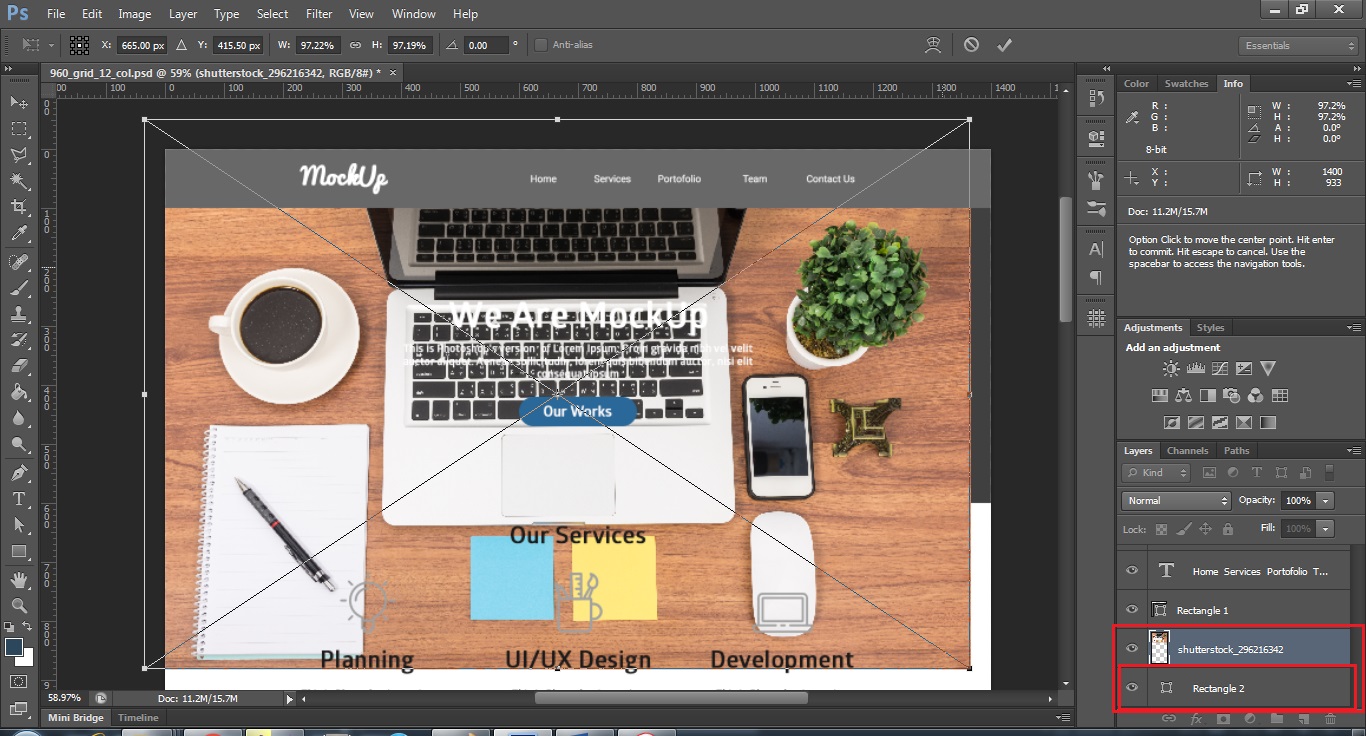Click the warp mode switch icon
Screen dimensions: 1366x736
tap(934, 45)
